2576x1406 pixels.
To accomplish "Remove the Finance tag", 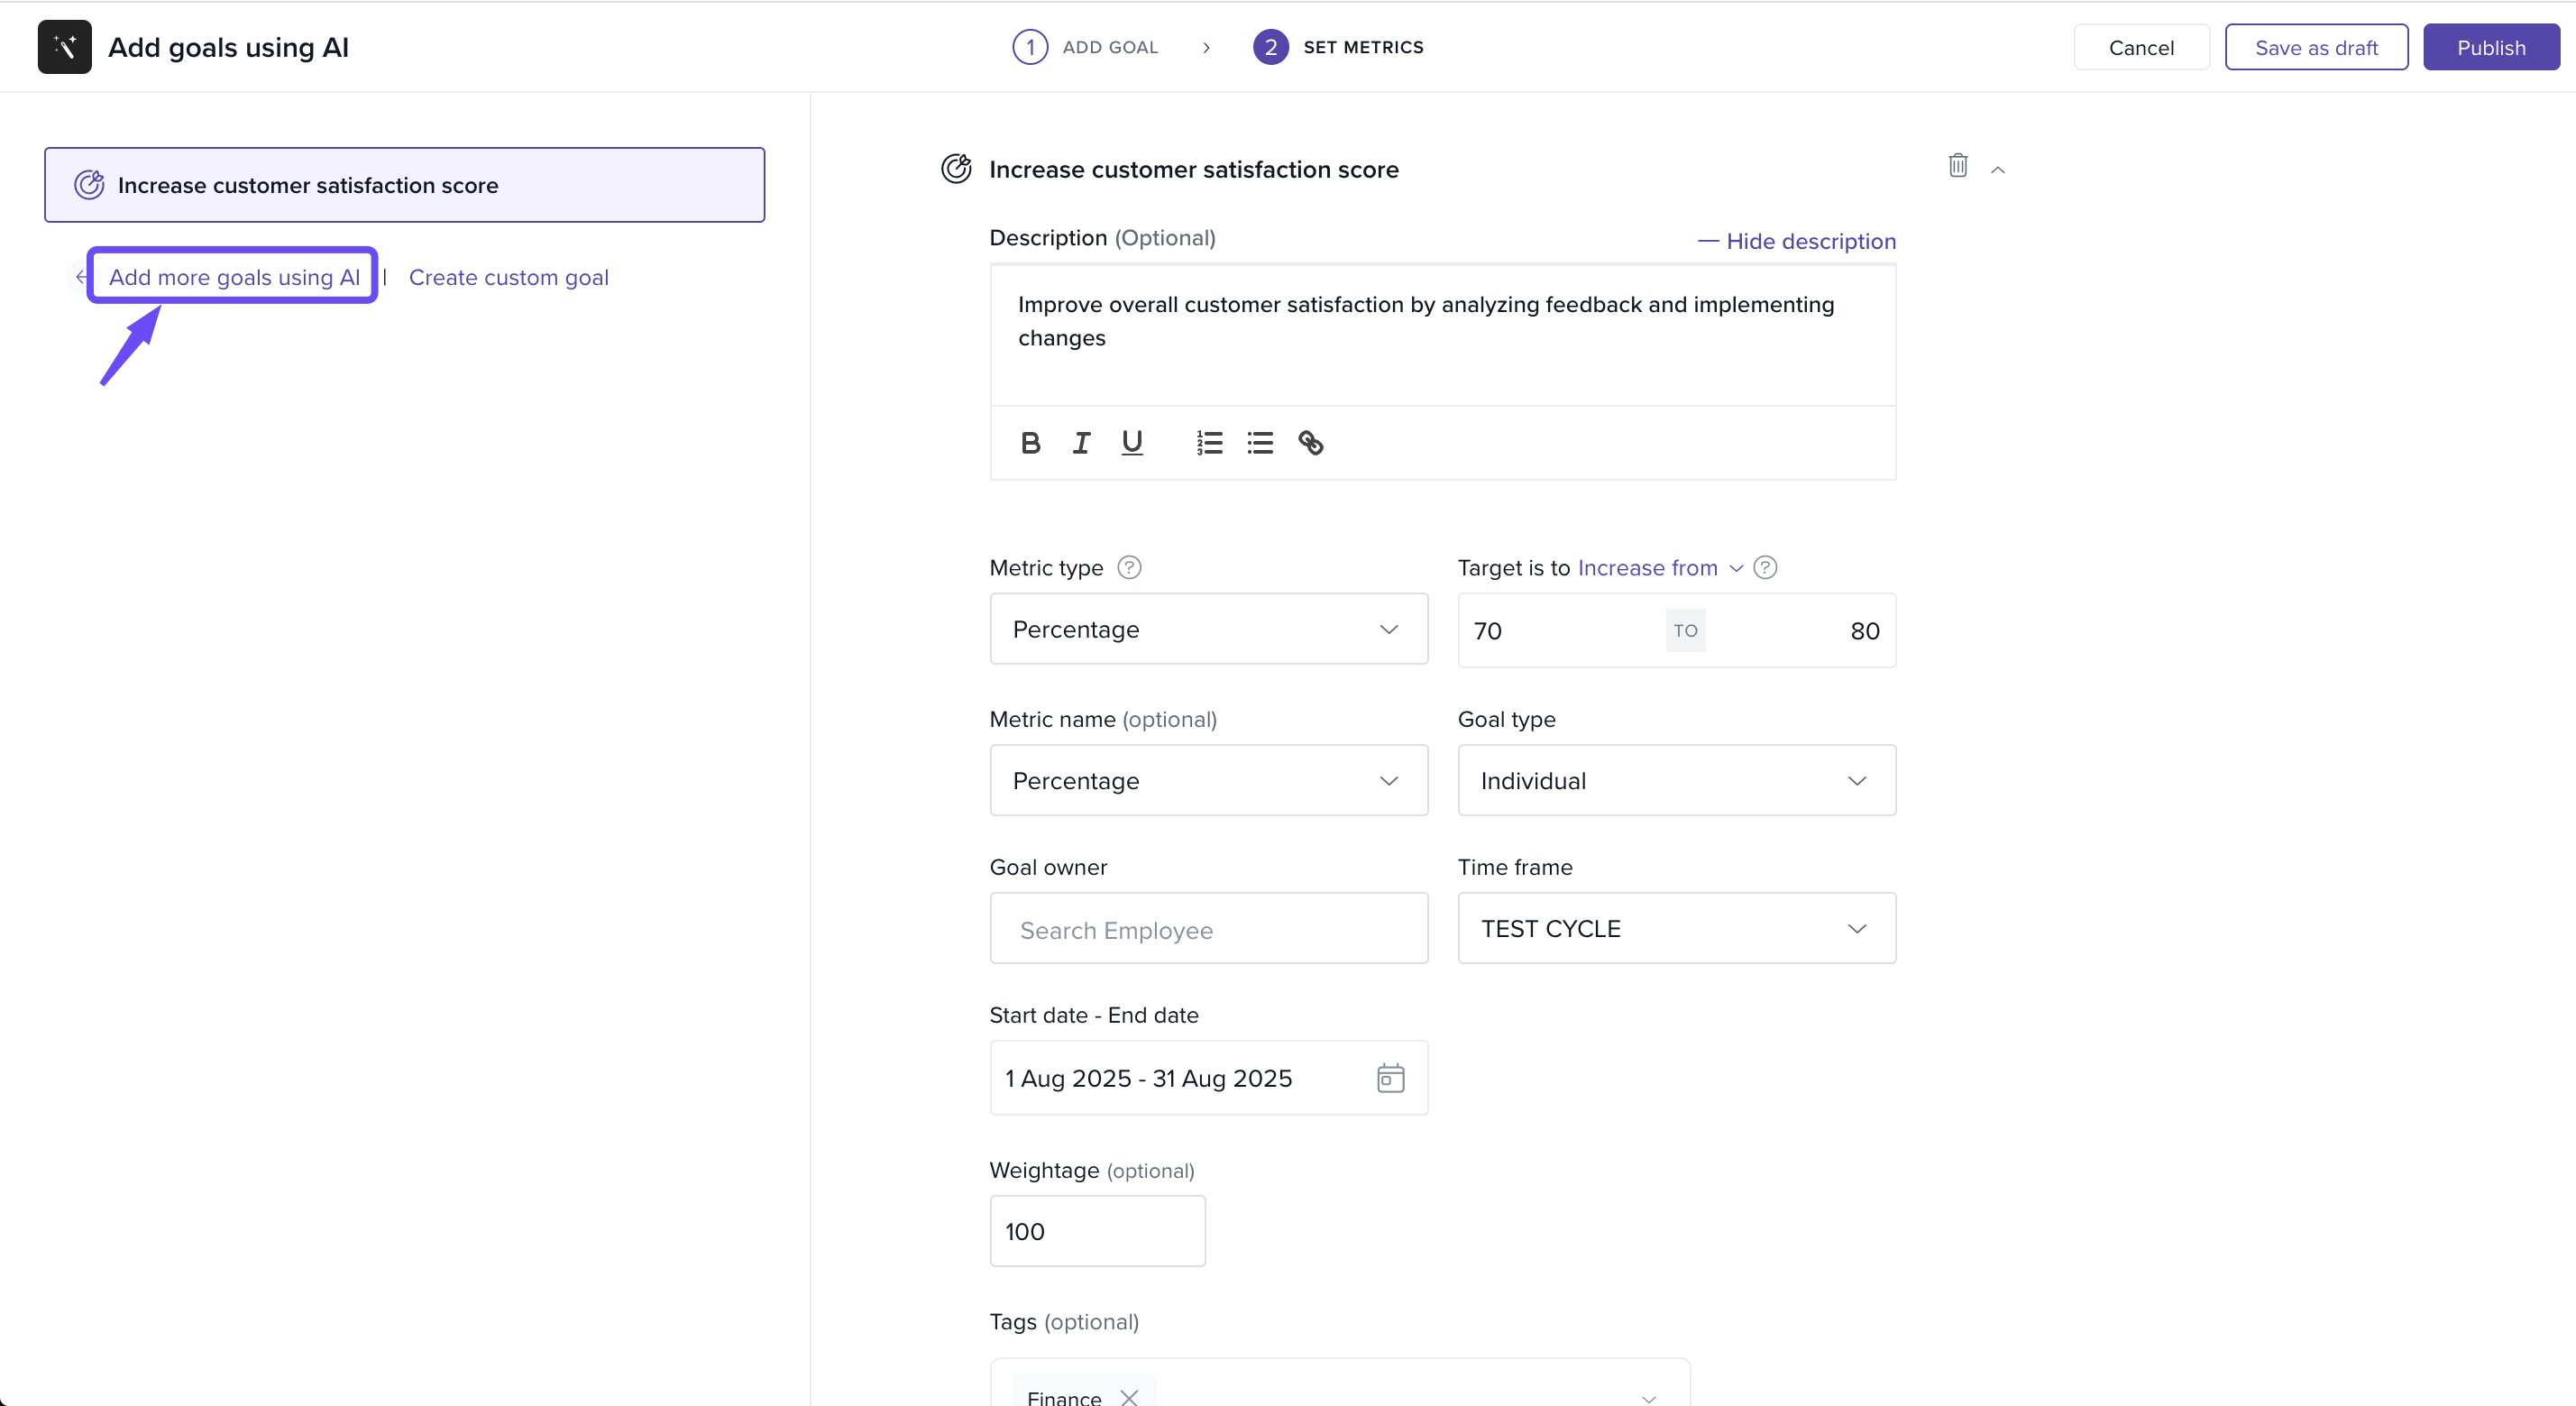I will 1129,1397.
